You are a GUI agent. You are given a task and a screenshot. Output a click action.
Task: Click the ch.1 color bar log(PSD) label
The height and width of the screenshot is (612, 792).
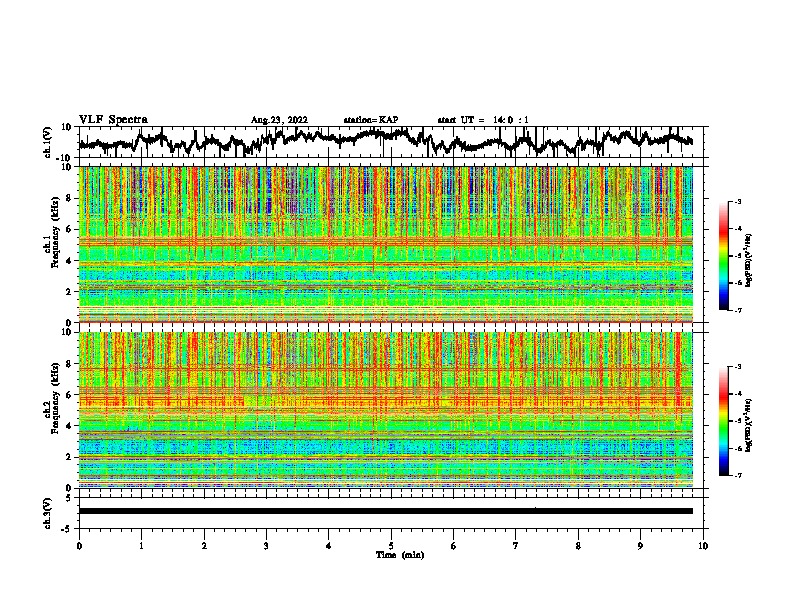(749, 261)
